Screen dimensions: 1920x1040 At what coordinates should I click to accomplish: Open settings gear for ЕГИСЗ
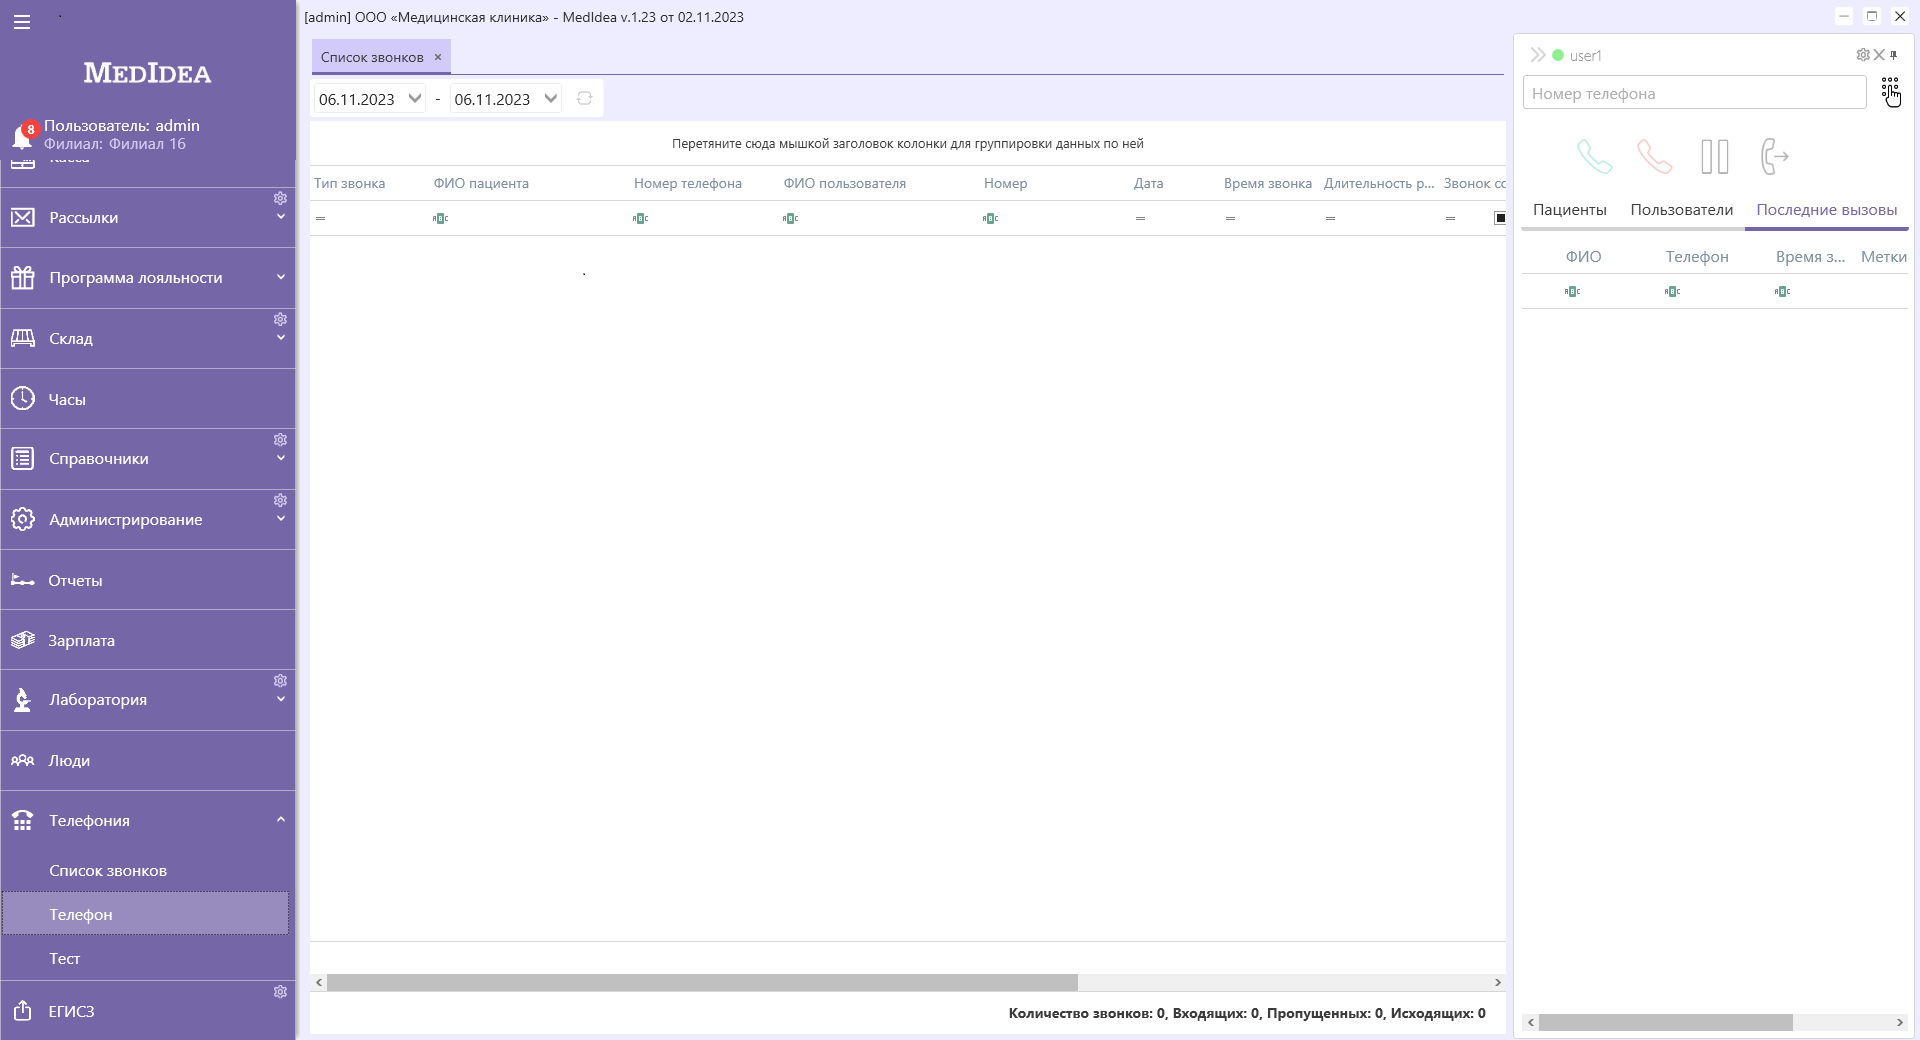tap(280, 992)
